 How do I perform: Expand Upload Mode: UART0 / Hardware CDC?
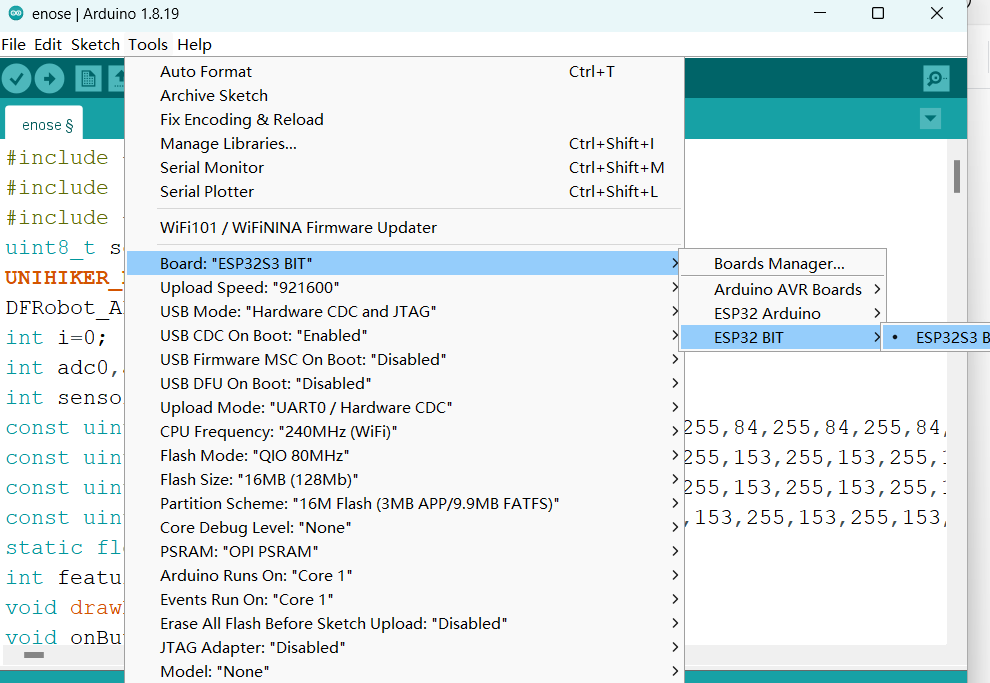coord(405,407)
